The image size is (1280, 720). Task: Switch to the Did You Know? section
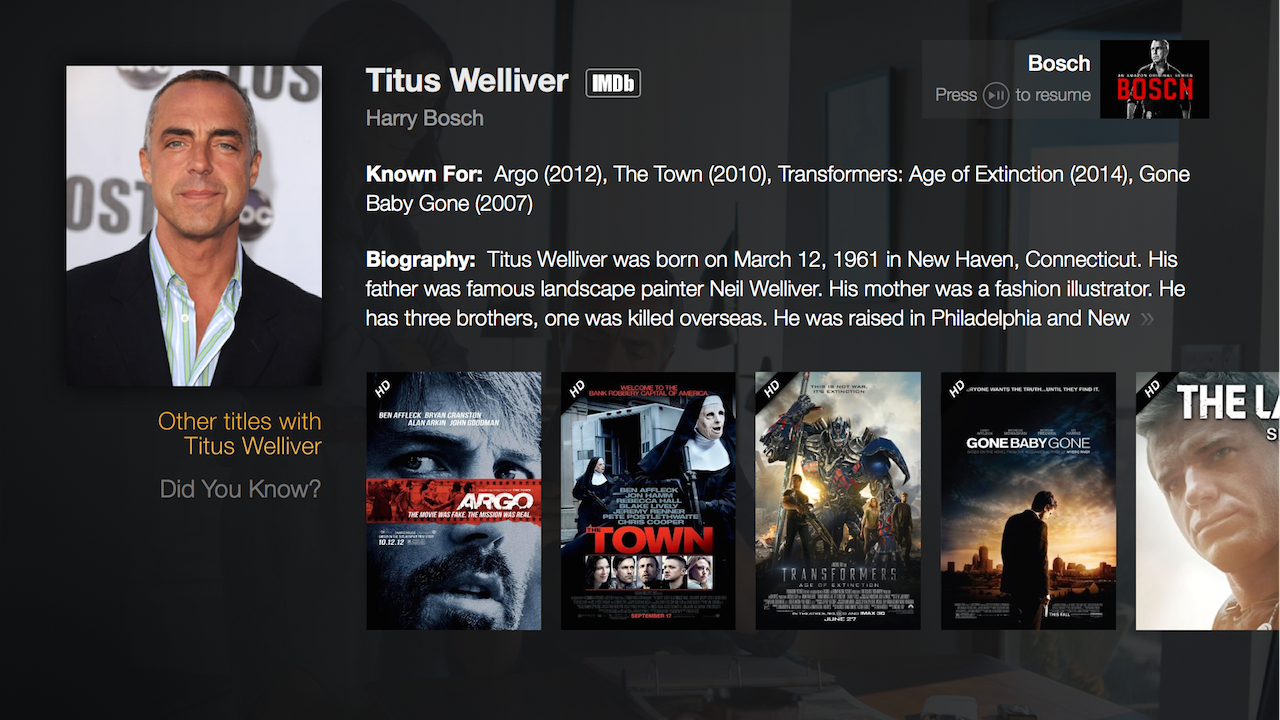pos(241,489)
